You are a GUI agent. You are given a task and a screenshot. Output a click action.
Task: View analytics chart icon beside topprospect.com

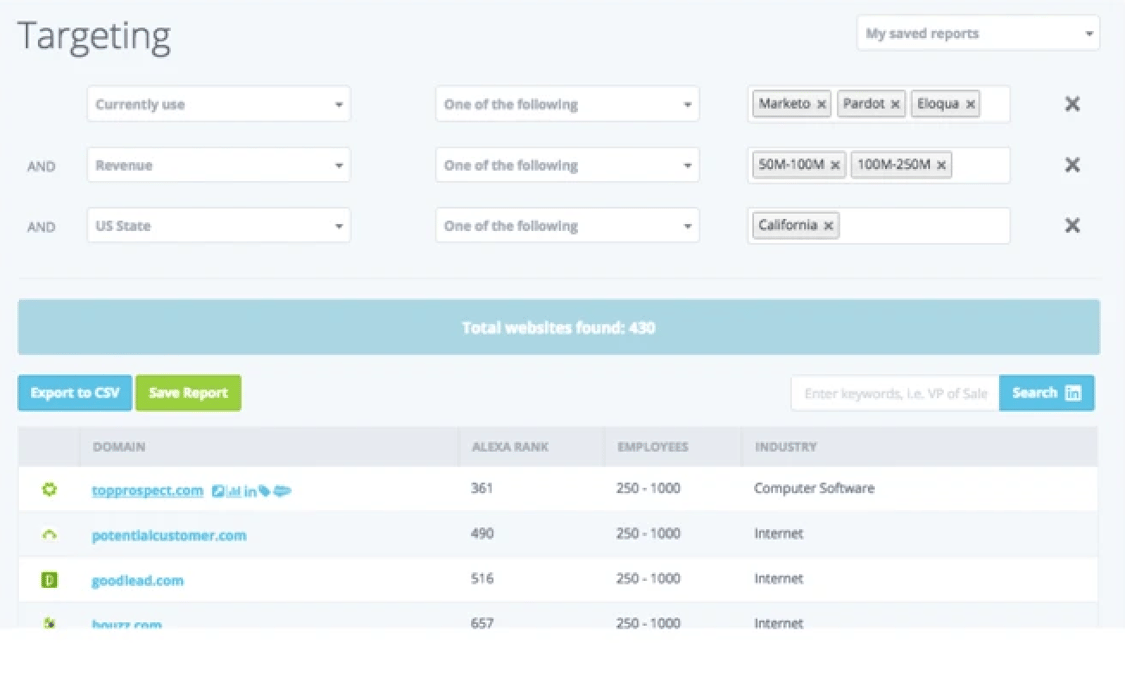click(233, 490)
